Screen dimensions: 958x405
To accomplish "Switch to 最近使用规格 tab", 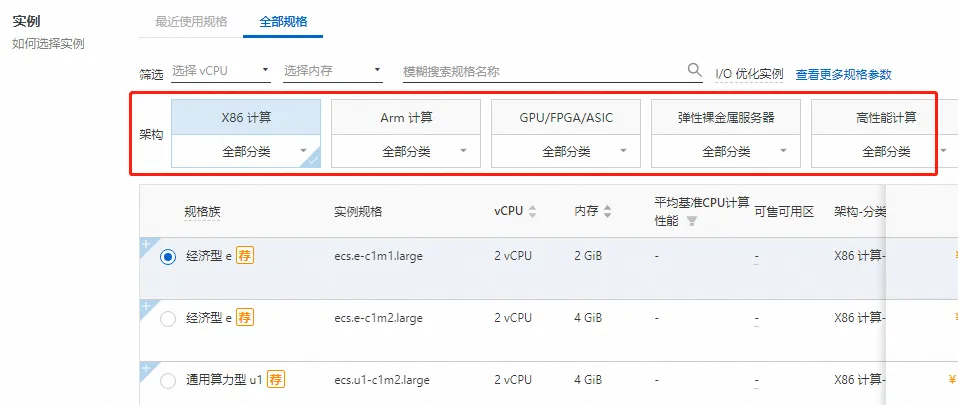I will click(191, 21).
